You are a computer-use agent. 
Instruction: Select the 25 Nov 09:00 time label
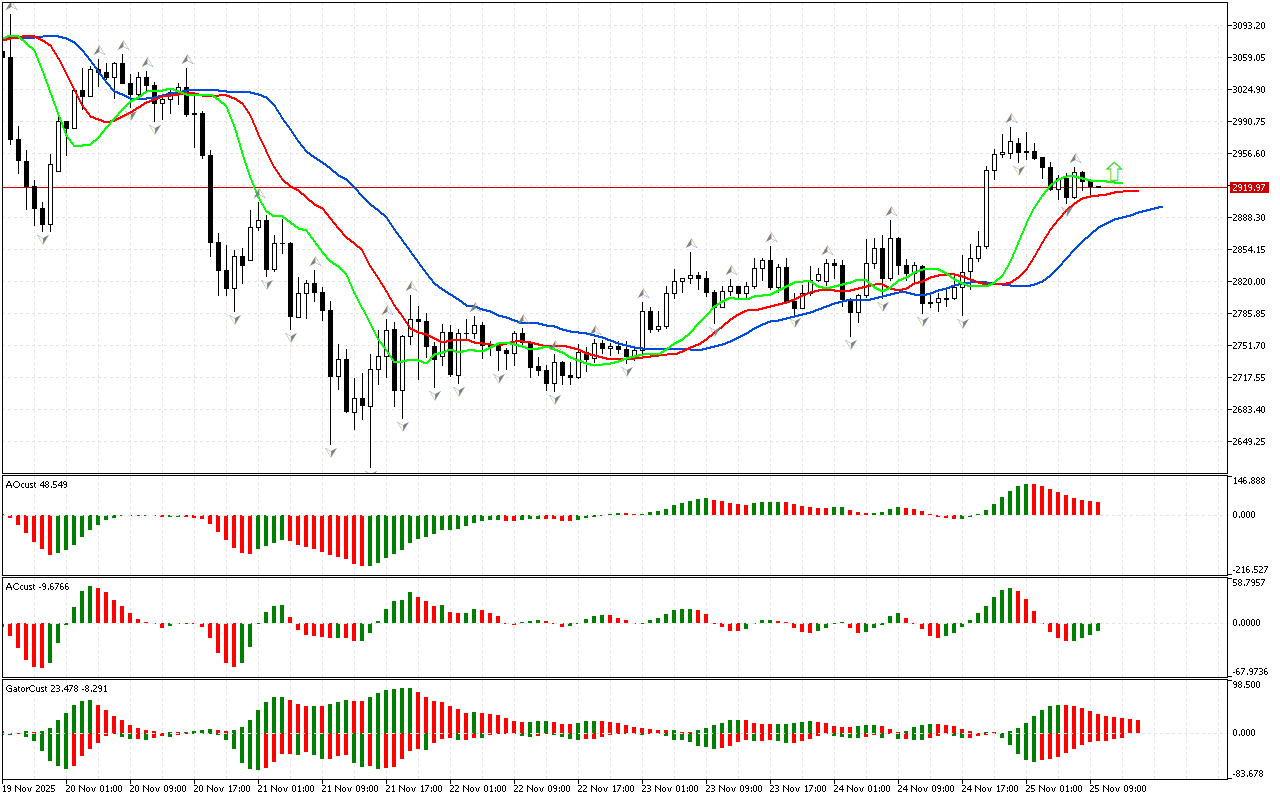click(1119, 789)
